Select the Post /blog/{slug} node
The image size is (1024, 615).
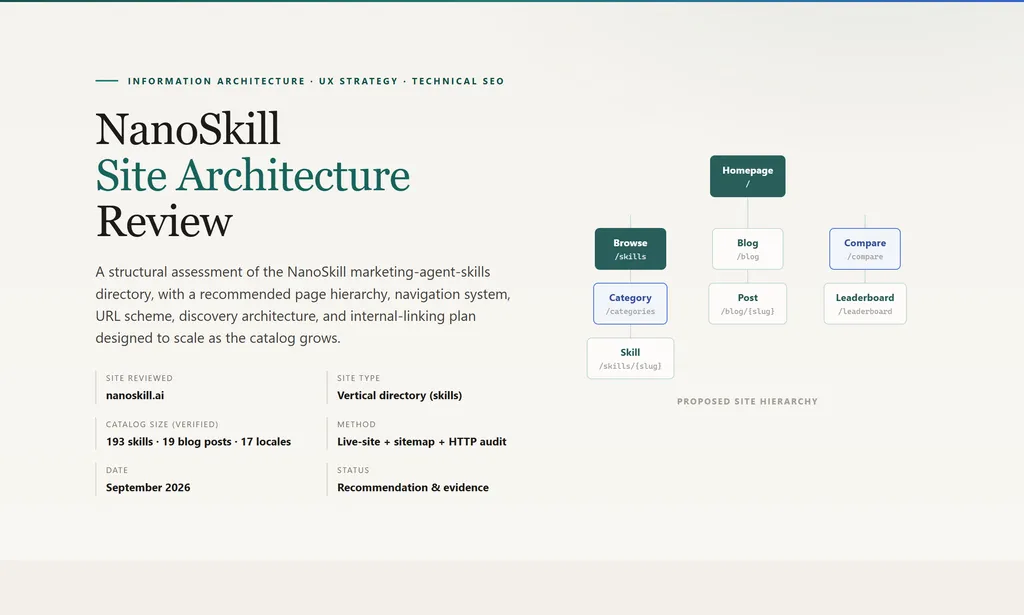pos(747,304)
